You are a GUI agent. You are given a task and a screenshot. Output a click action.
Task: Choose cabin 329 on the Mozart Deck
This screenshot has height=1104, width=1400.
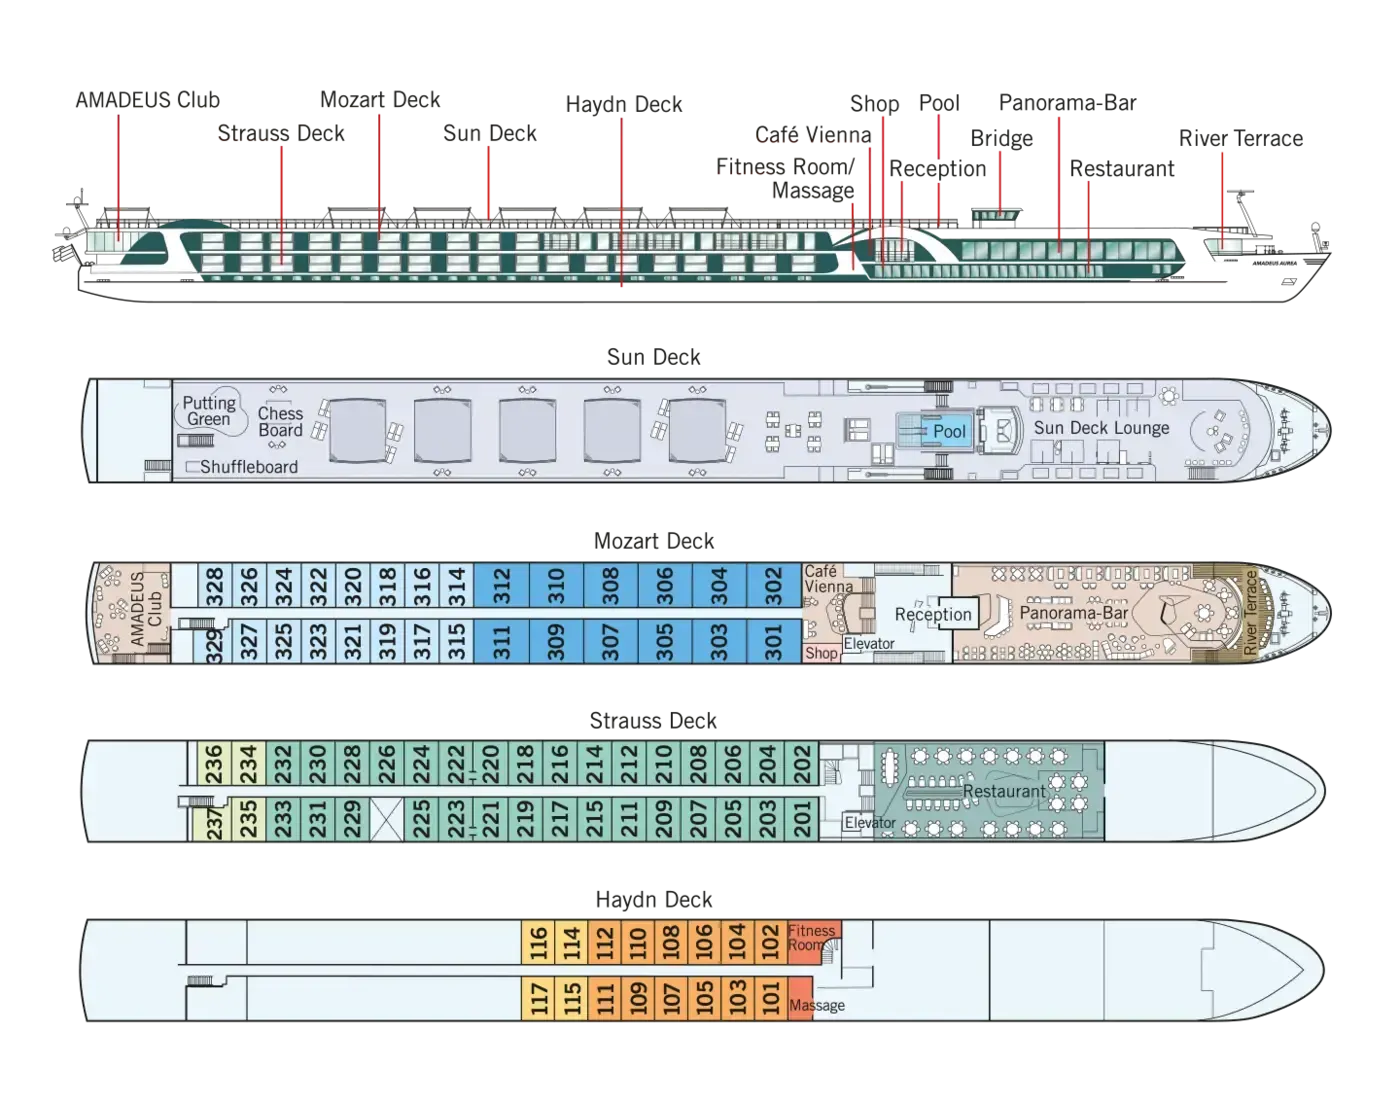click(214, 642)
